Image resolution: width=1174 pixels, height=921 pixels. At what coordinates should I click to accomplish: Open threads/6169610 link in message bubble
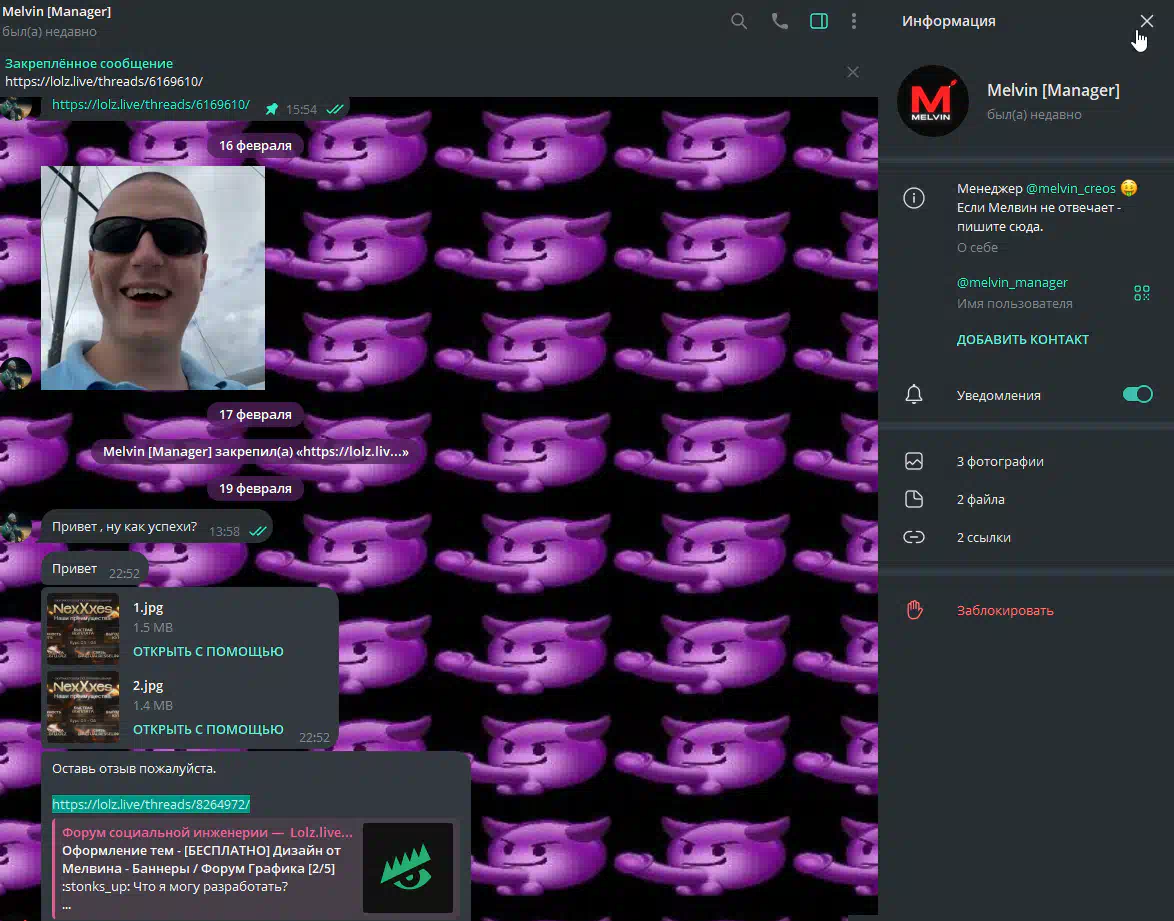tap(150, 105)
